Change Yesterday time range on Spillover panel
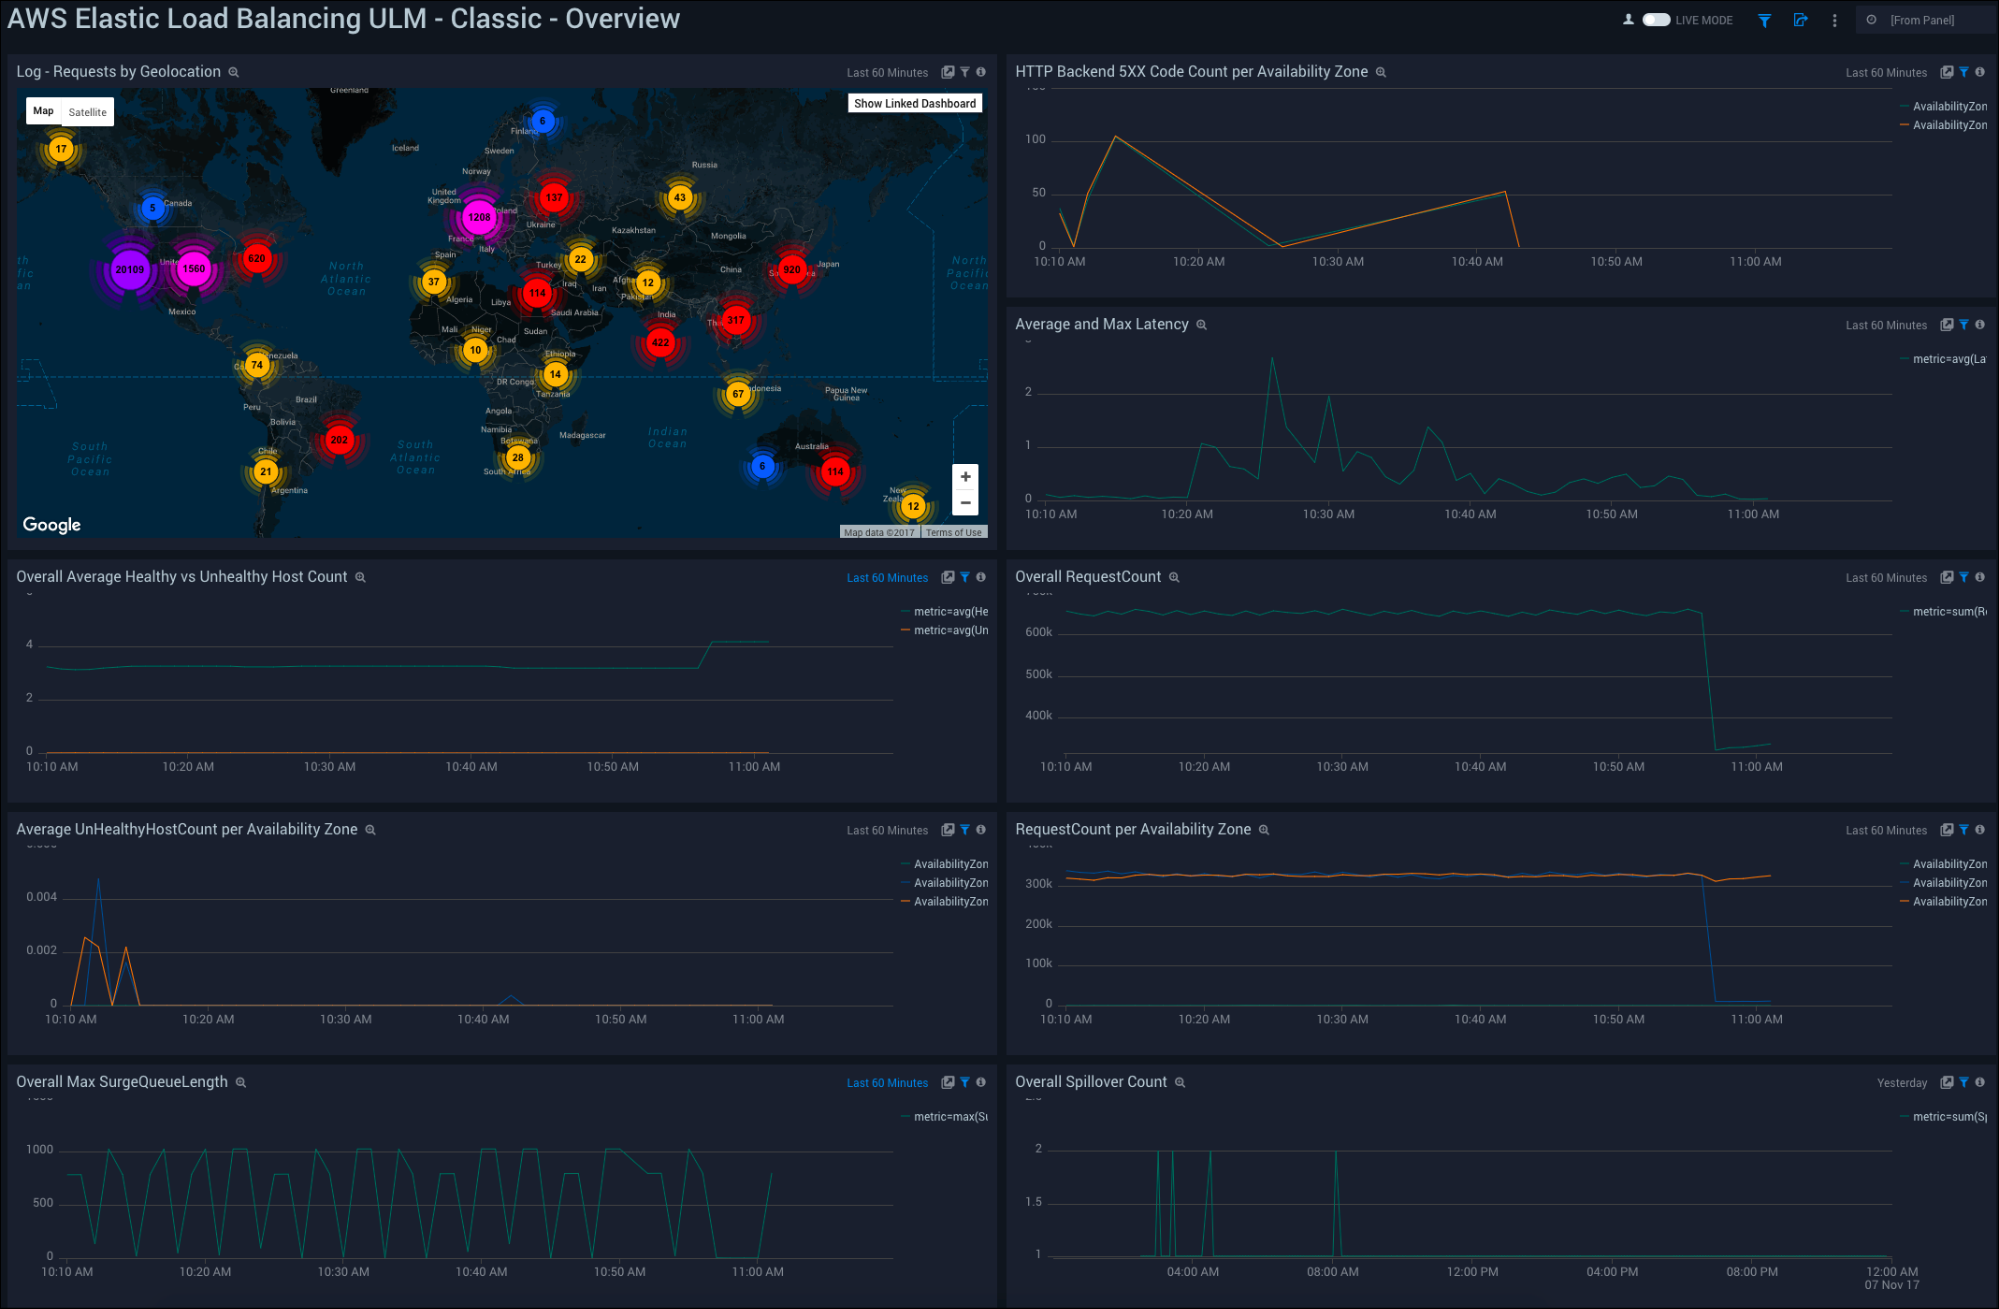 (1902, 1083)
